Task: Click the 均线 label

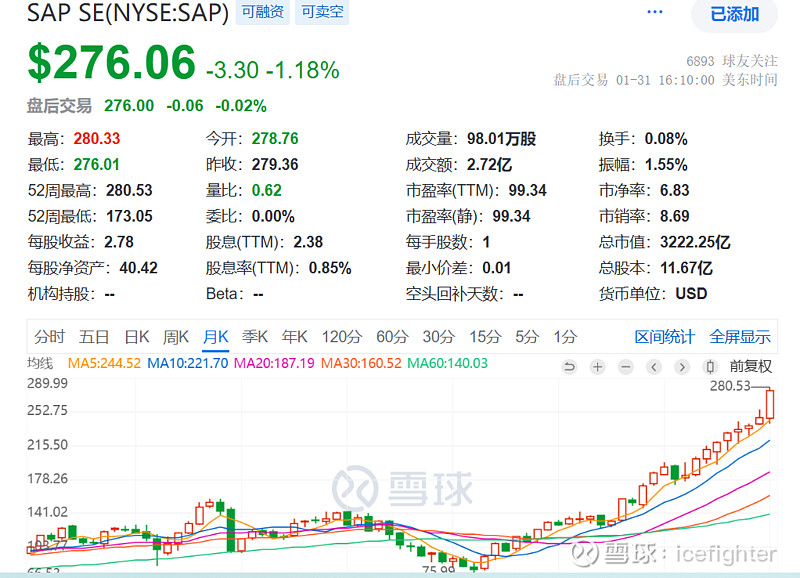Action: coord(40,363)
